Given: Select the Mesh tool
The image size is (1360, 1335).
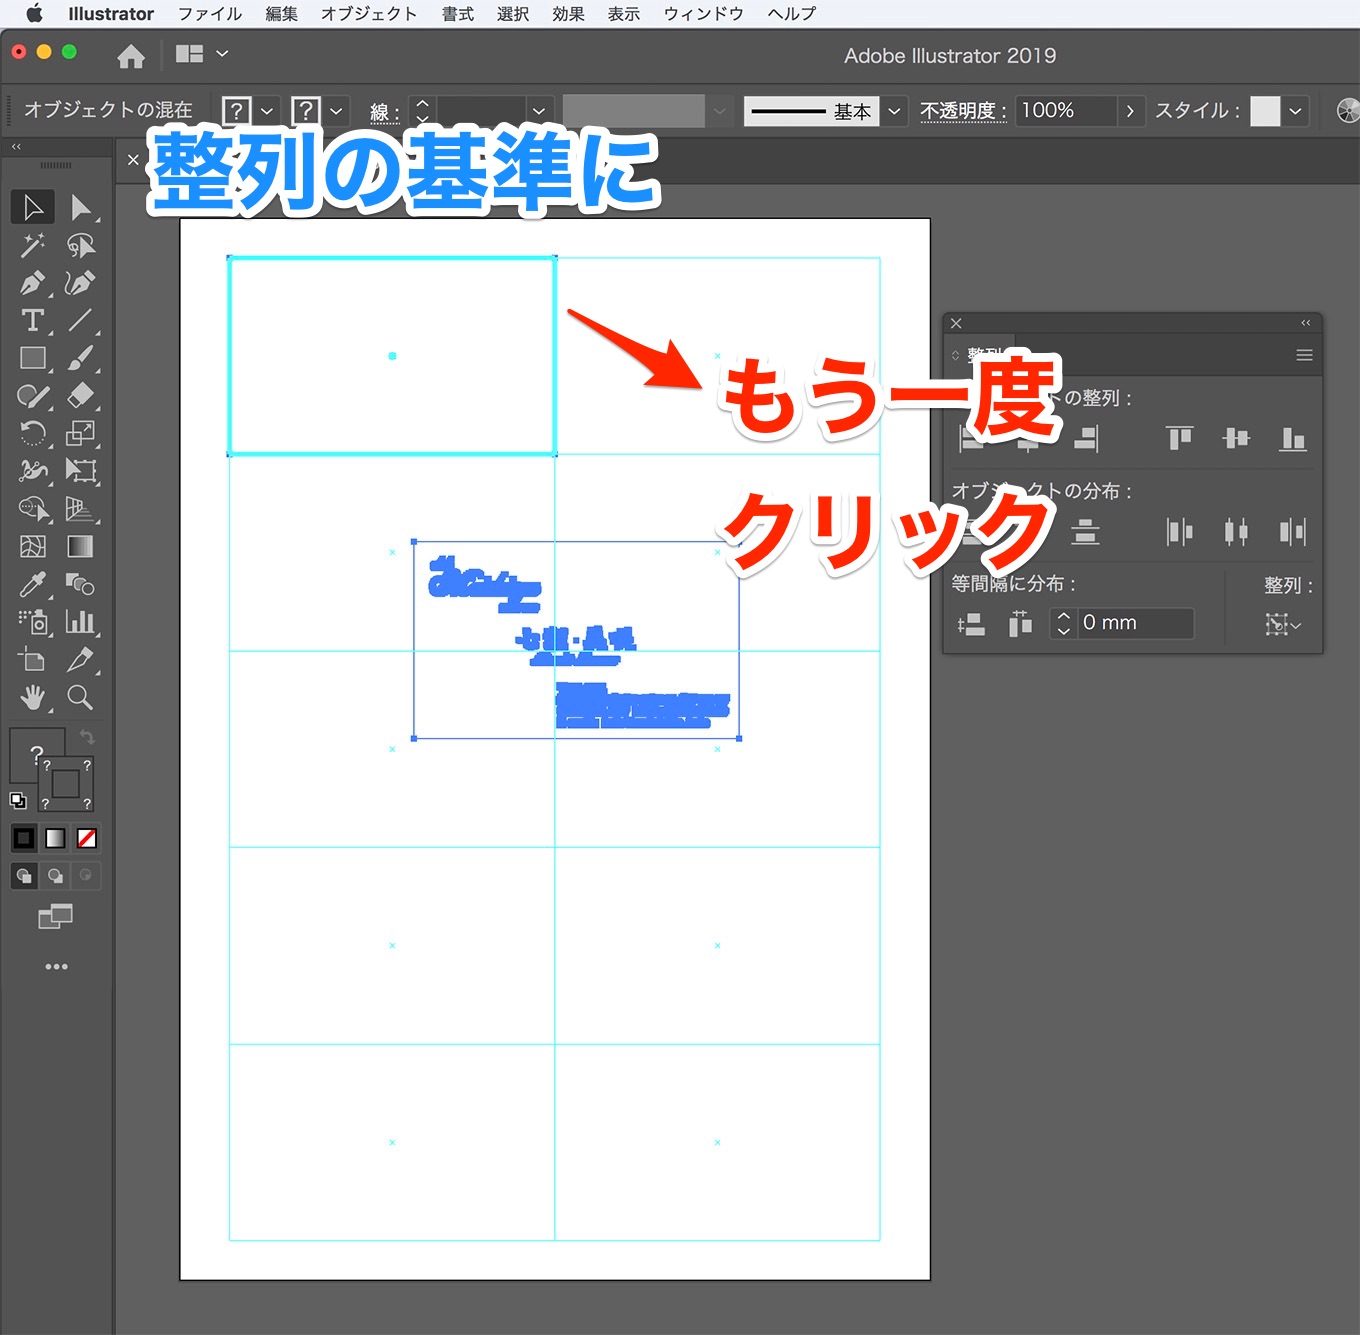Looking at the screenshot, I should point(33,546).
